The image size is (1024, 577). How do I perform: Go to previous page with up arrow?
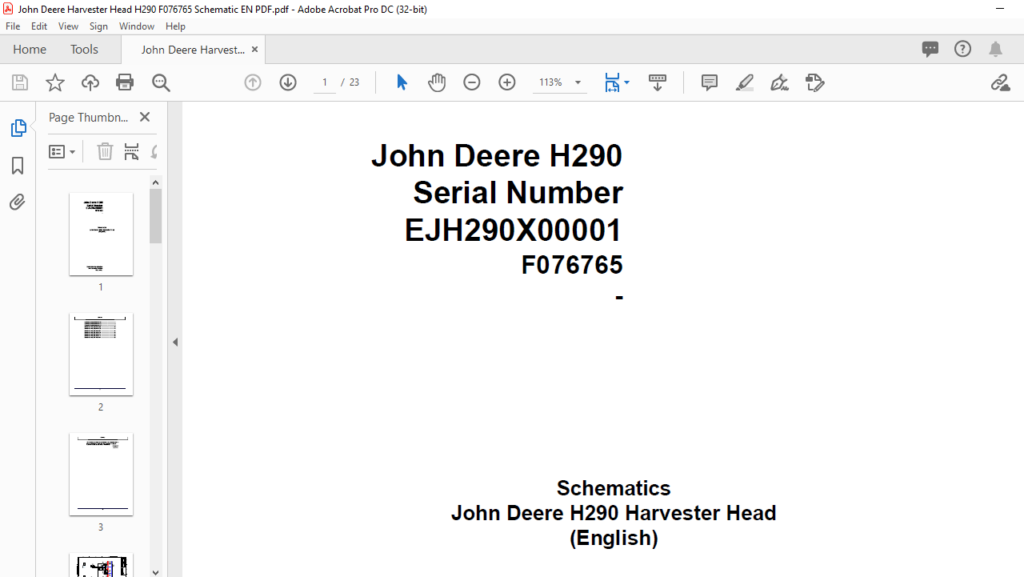[x=253, y=82]
